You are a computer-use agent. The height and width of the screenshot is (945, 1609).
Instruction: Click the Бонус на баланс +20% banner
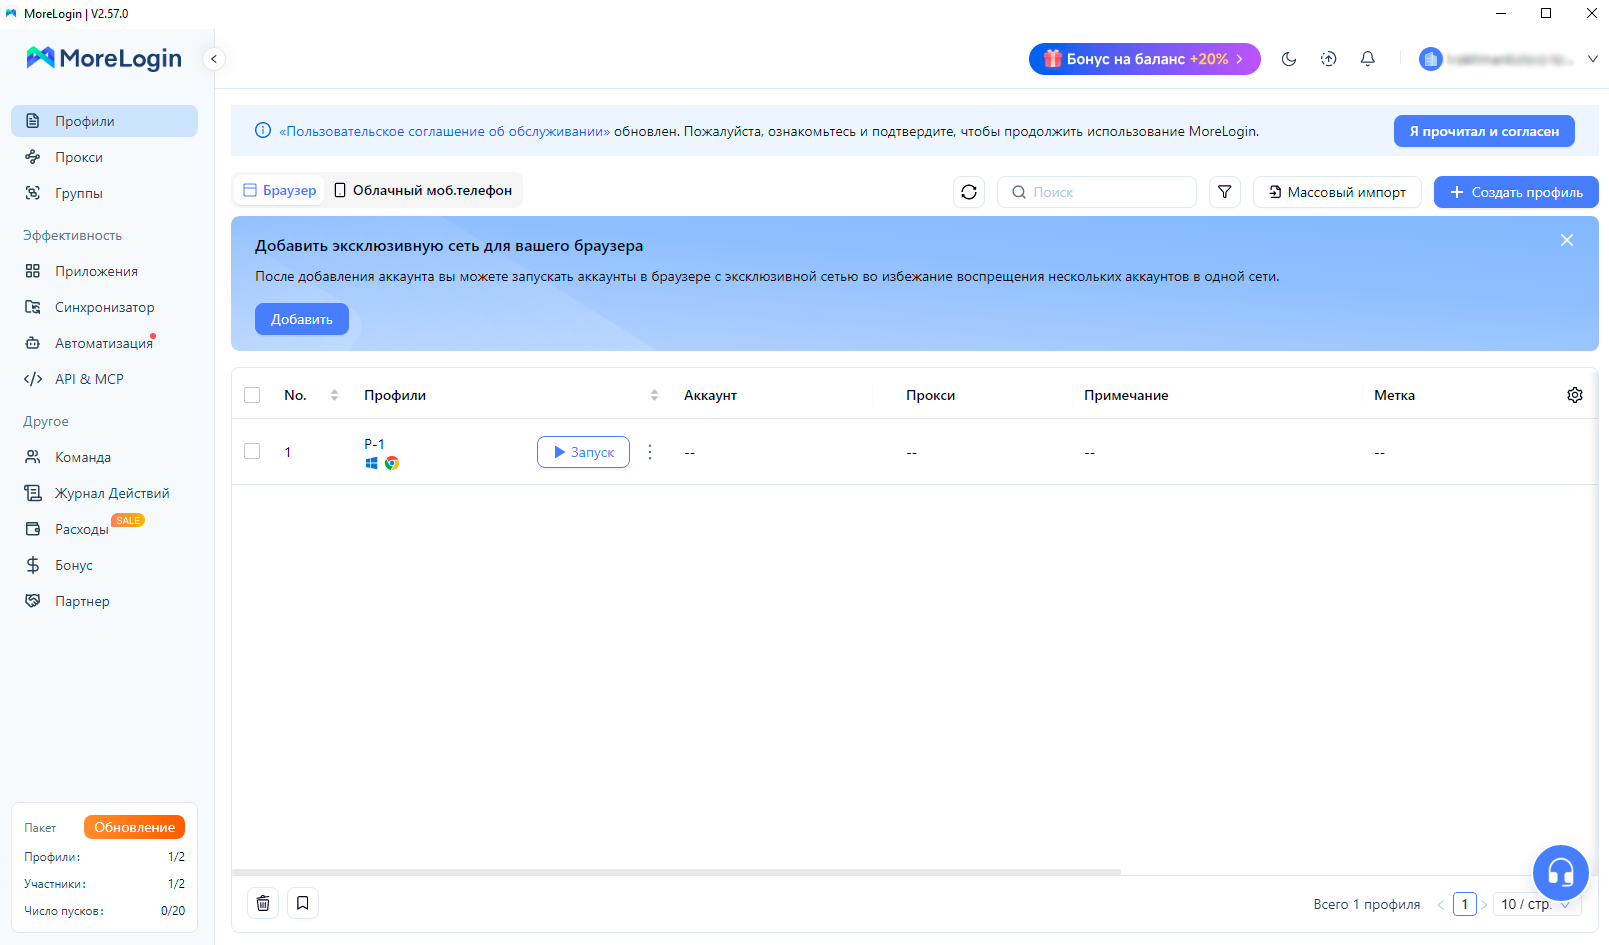coord(1144,59)
